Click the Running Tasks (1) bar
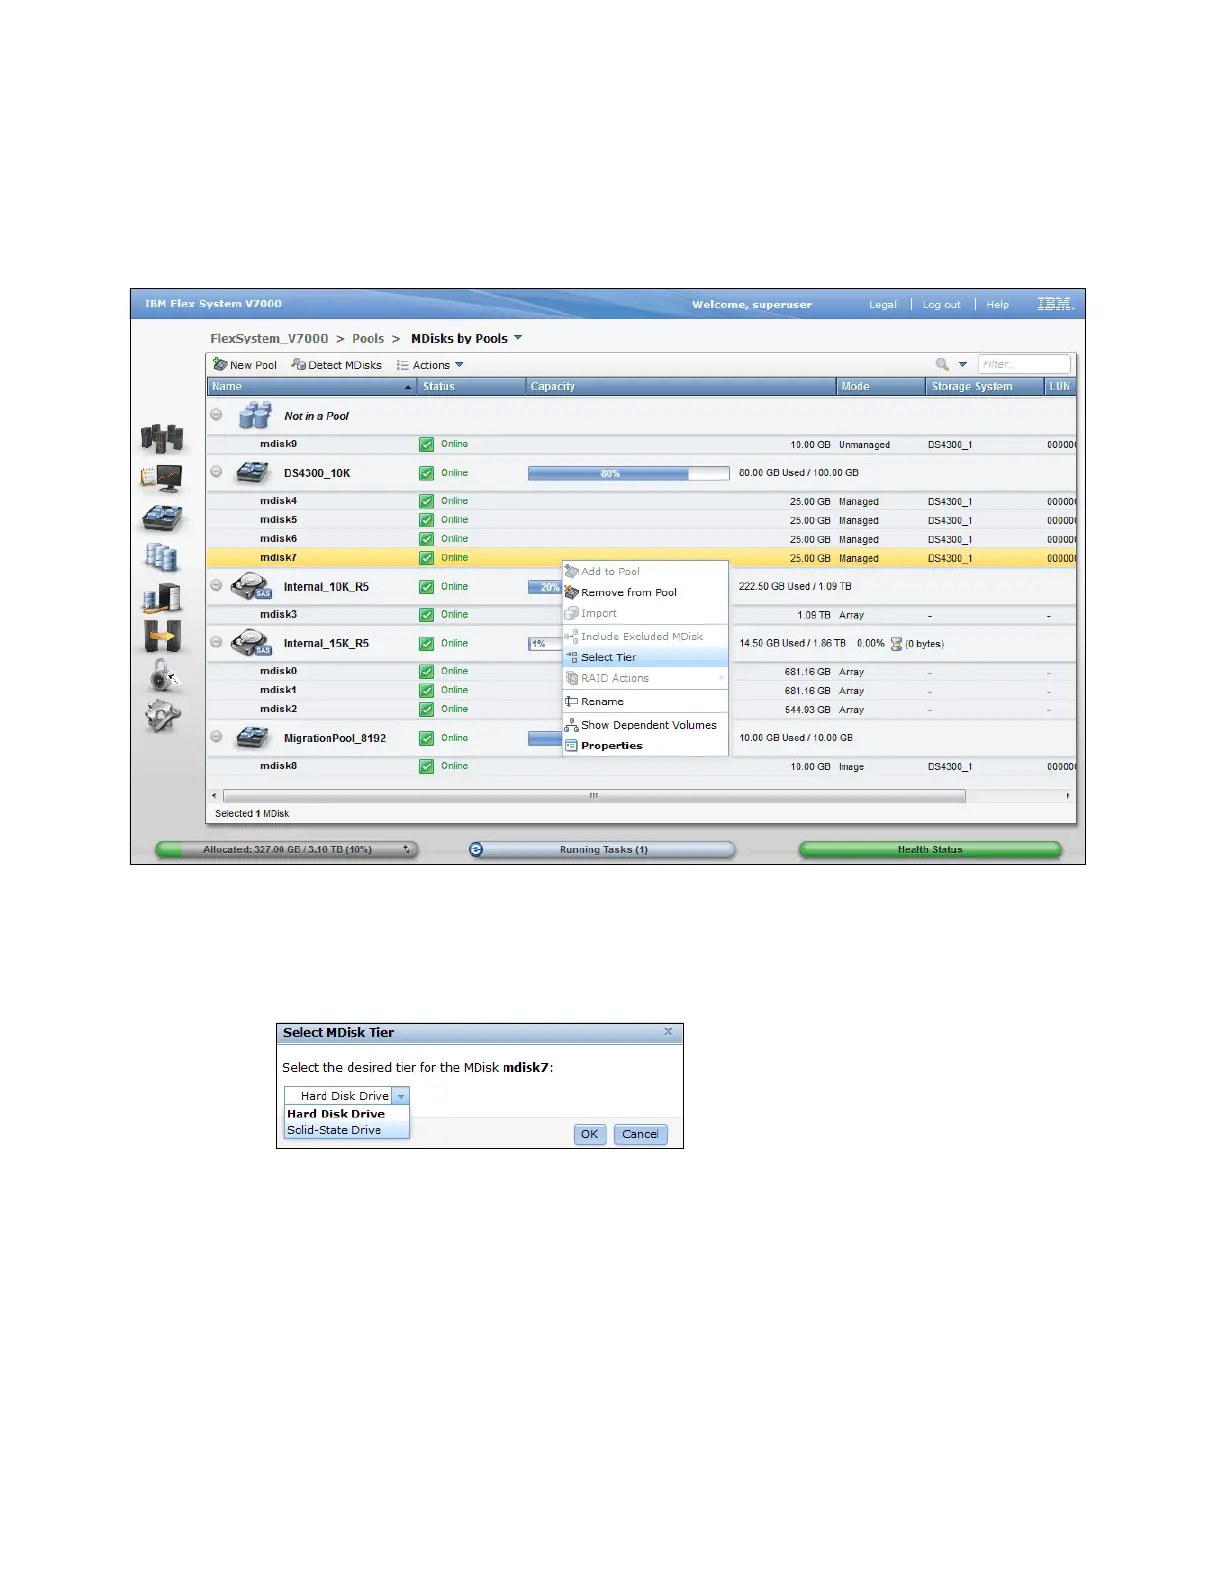 point(602,850)
